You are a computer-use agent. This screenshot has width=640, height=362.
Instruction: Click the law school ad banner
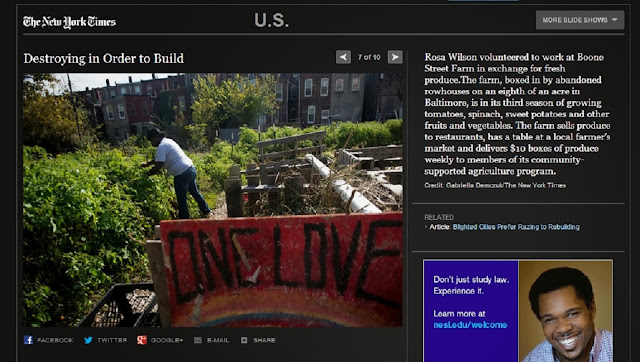(518, 311)
